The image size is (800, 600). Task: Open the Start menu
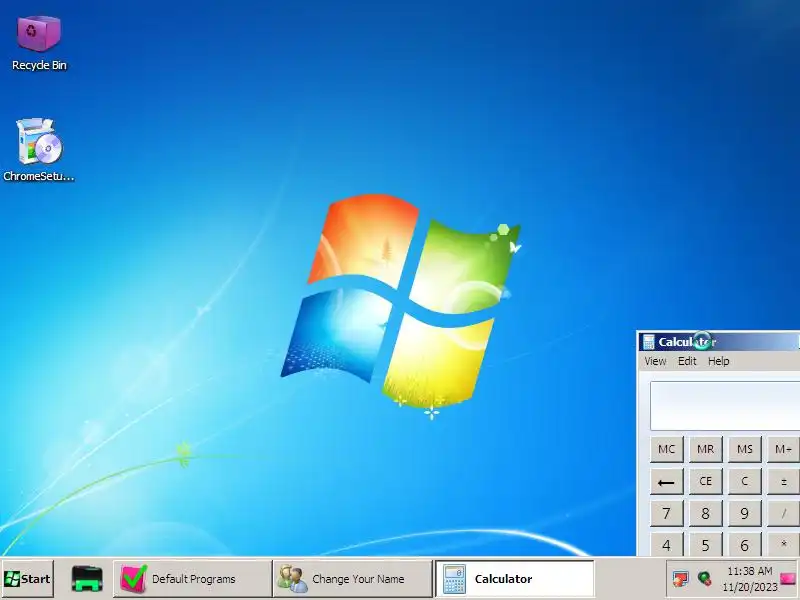coord(28,579)
